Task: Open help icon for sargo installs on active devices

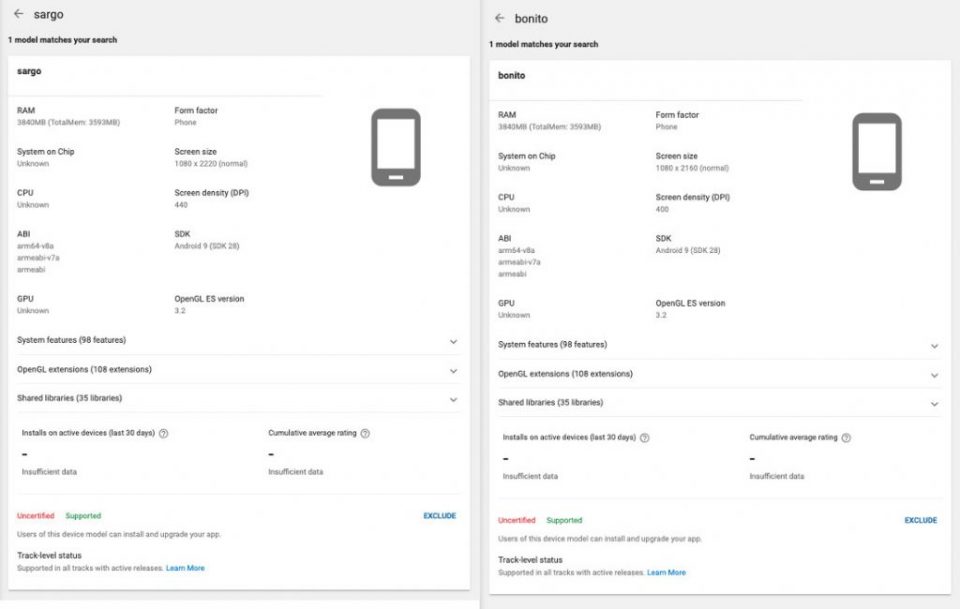Action: (163, 433)
